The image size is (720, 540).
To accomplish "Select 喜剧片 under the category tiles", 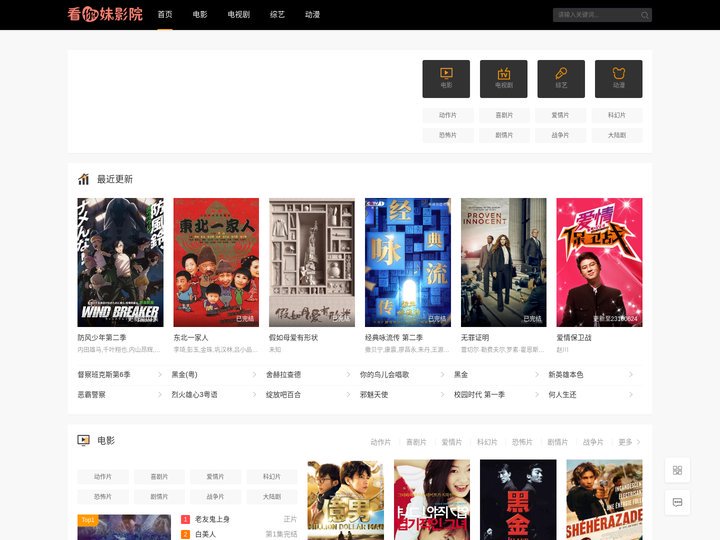I will tap(504, 115).
